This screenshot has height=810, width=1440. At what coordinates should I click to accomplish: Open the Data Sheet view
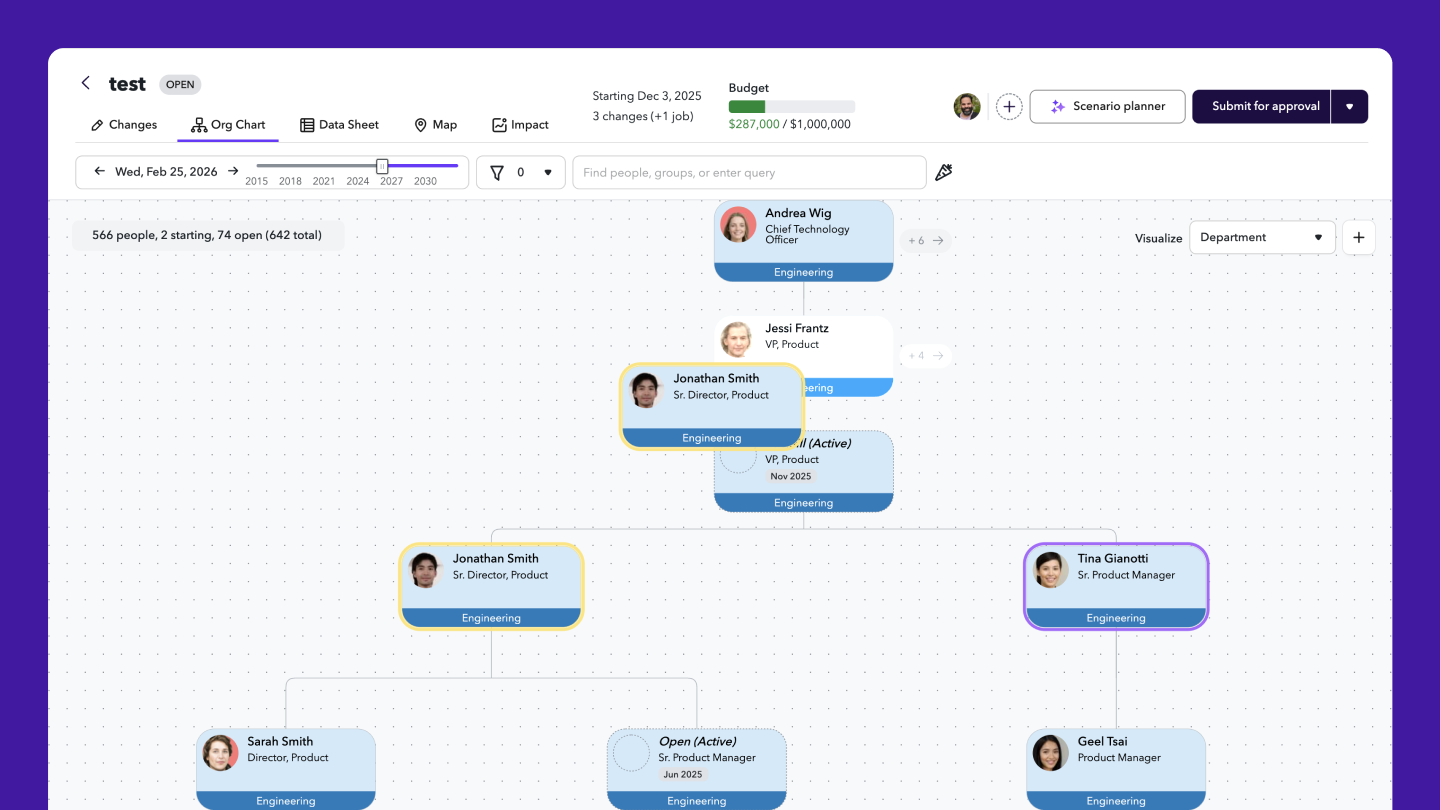pyautogui.click(x=339, y=124)
